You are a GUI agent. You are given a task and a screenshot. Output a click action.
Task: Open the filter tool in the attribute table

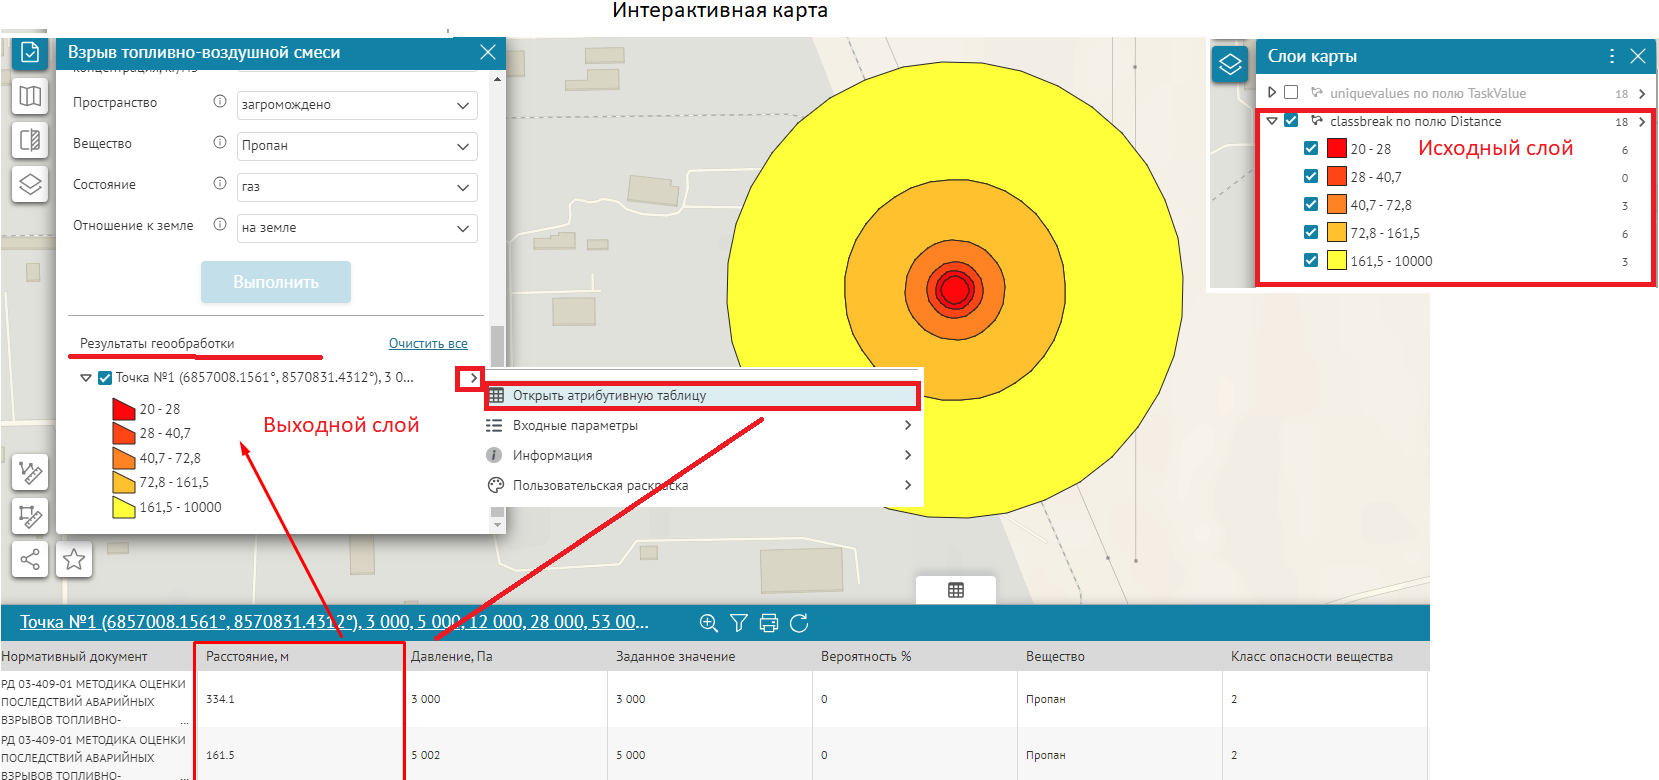point(738,623)
